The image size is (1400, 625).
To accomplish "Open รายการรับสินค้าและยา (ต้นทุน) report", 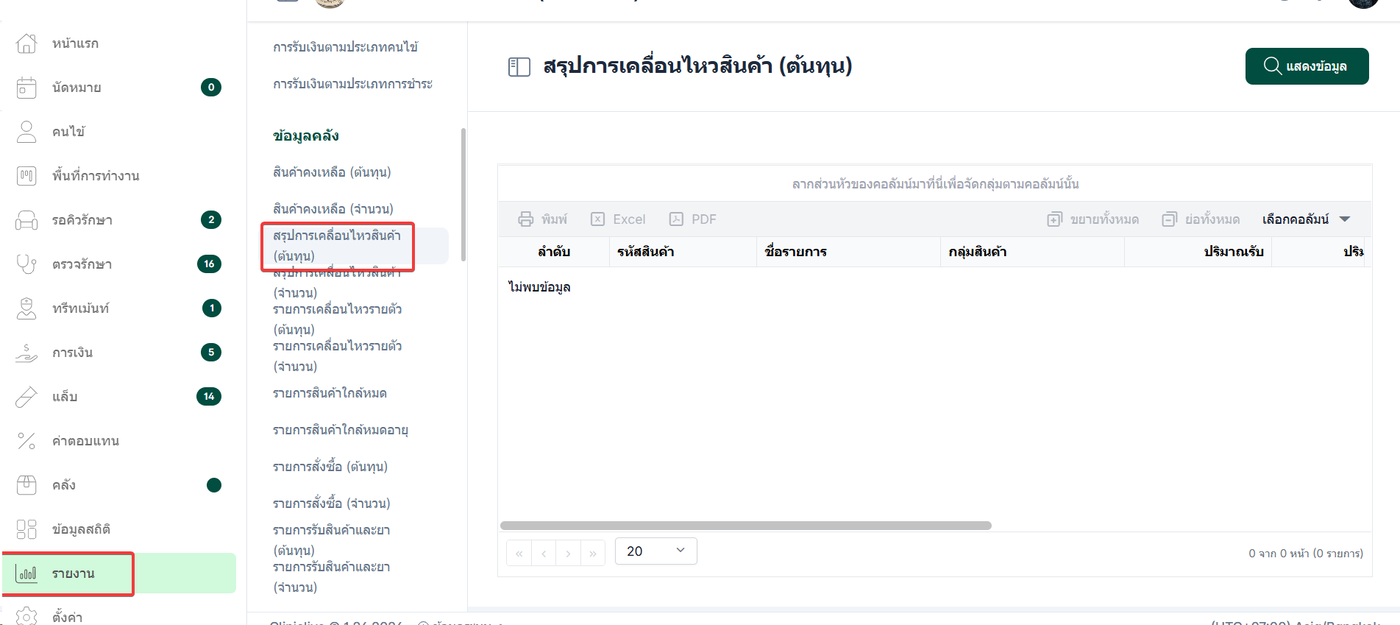I will (331, 540).
